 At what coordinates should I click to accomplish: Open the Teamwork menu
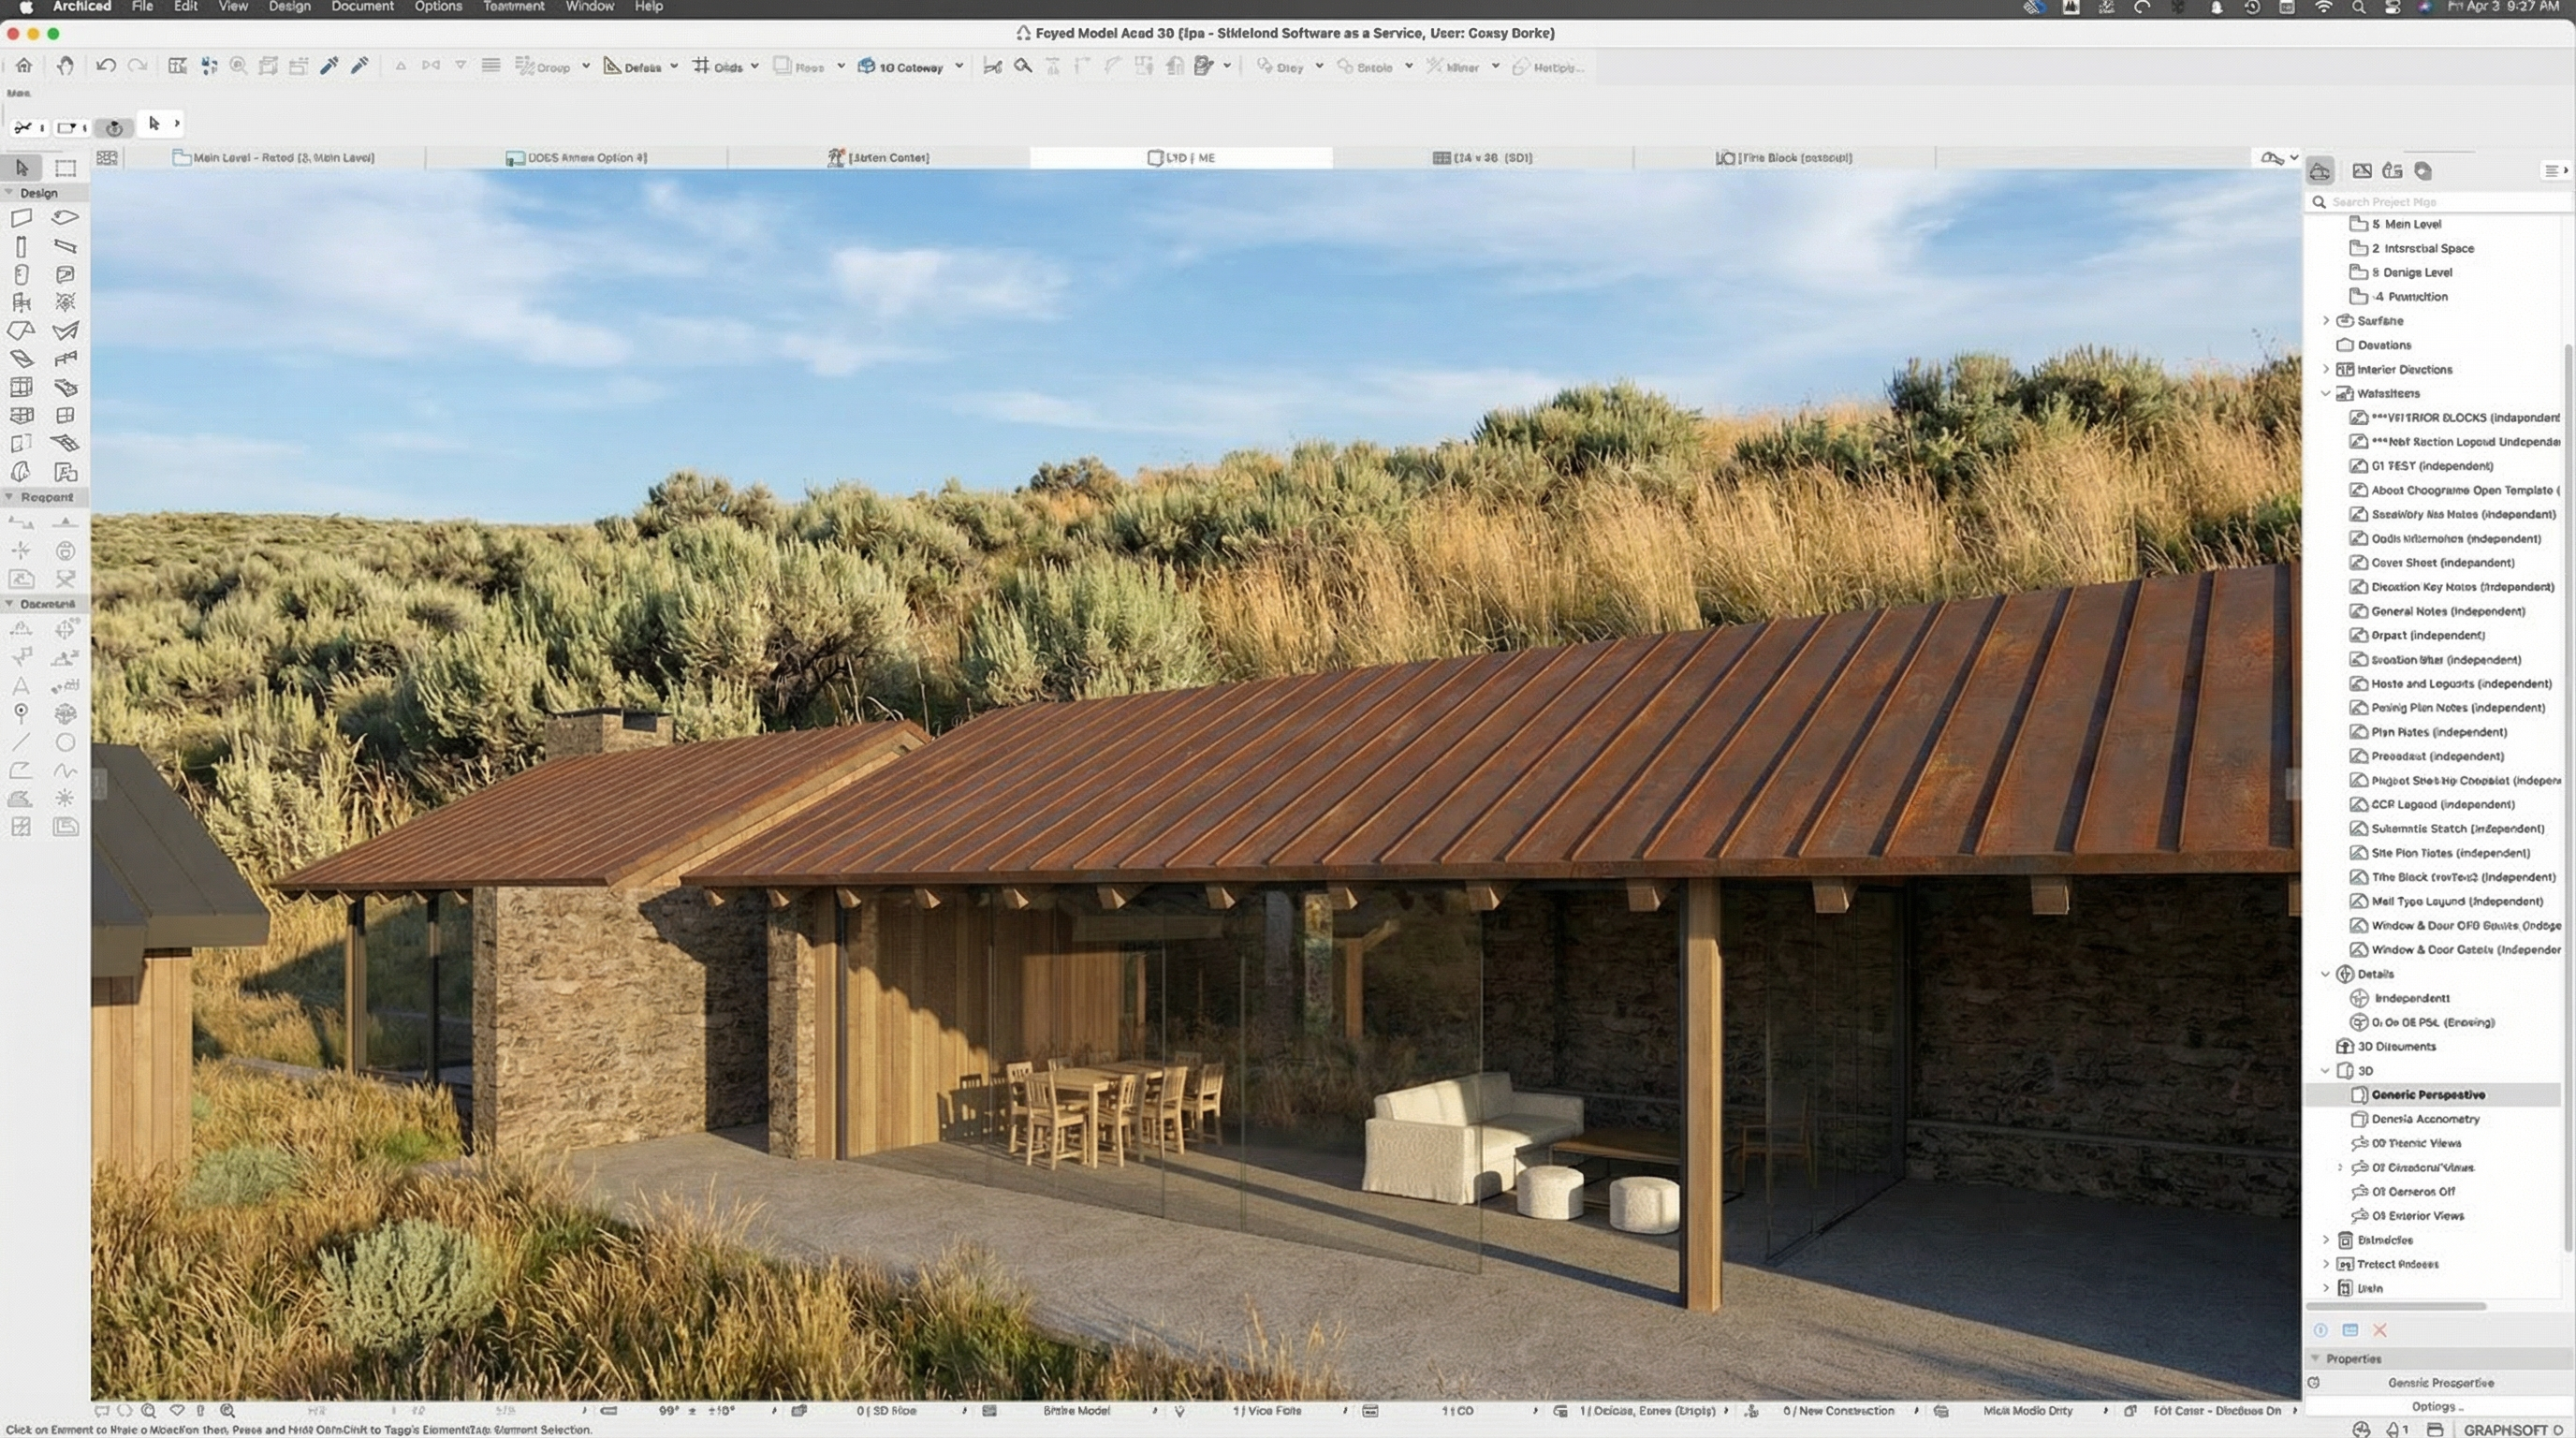tap(513, 7)
